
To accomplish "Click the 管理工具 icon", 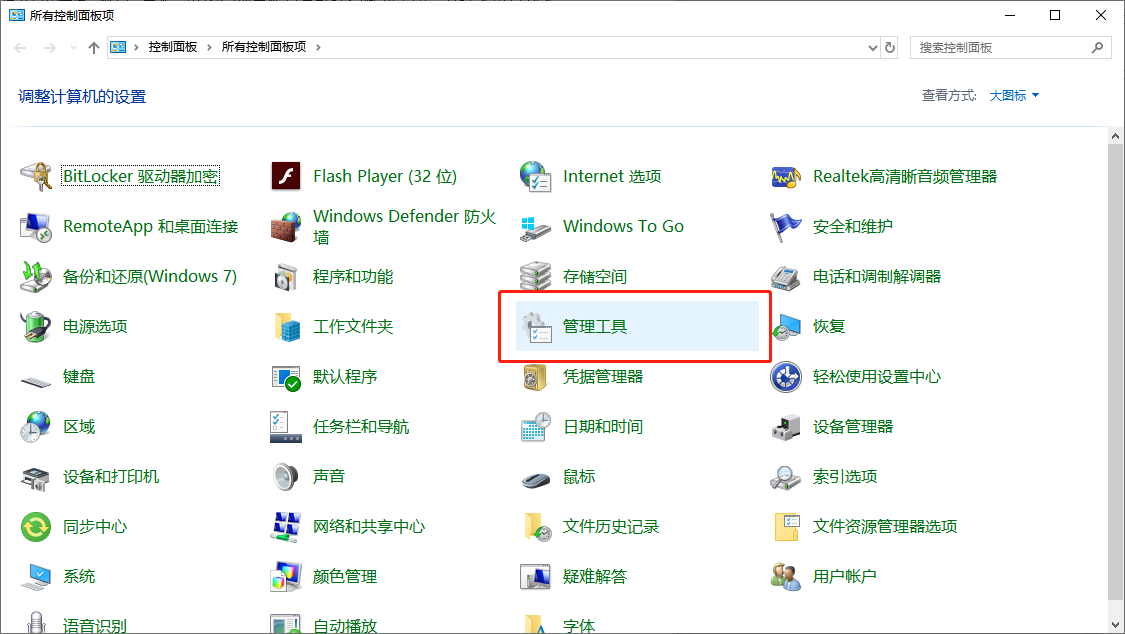I will [536, 327].
